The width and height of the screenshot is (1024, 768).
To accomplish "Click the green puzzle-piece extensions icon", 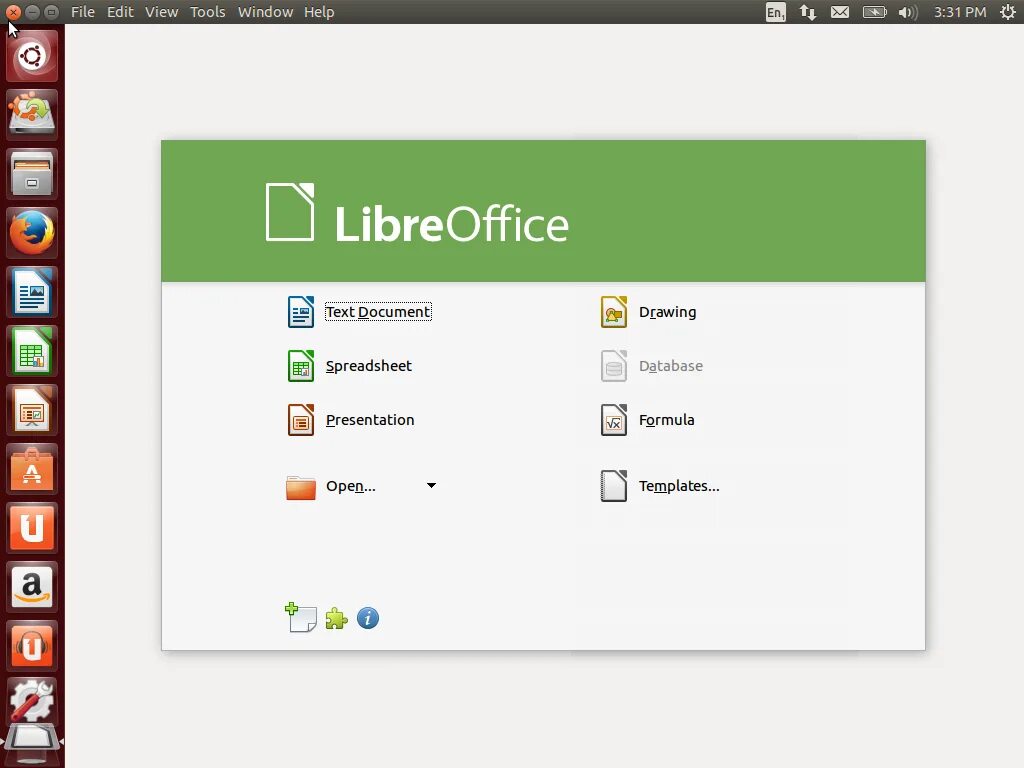I will (336, 618).
